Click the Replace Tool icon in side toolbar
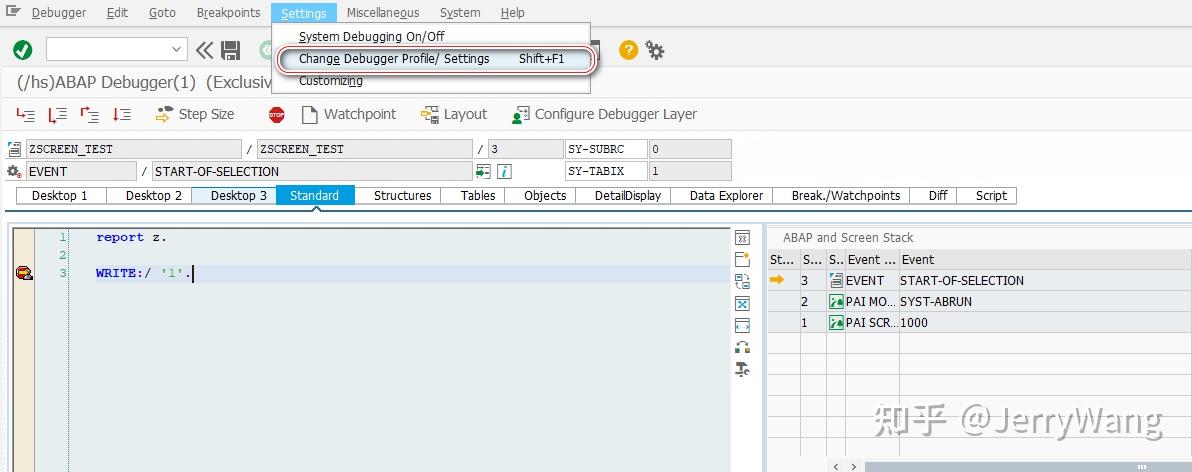Screen dimensions: 1192x472 click(743, 282)
